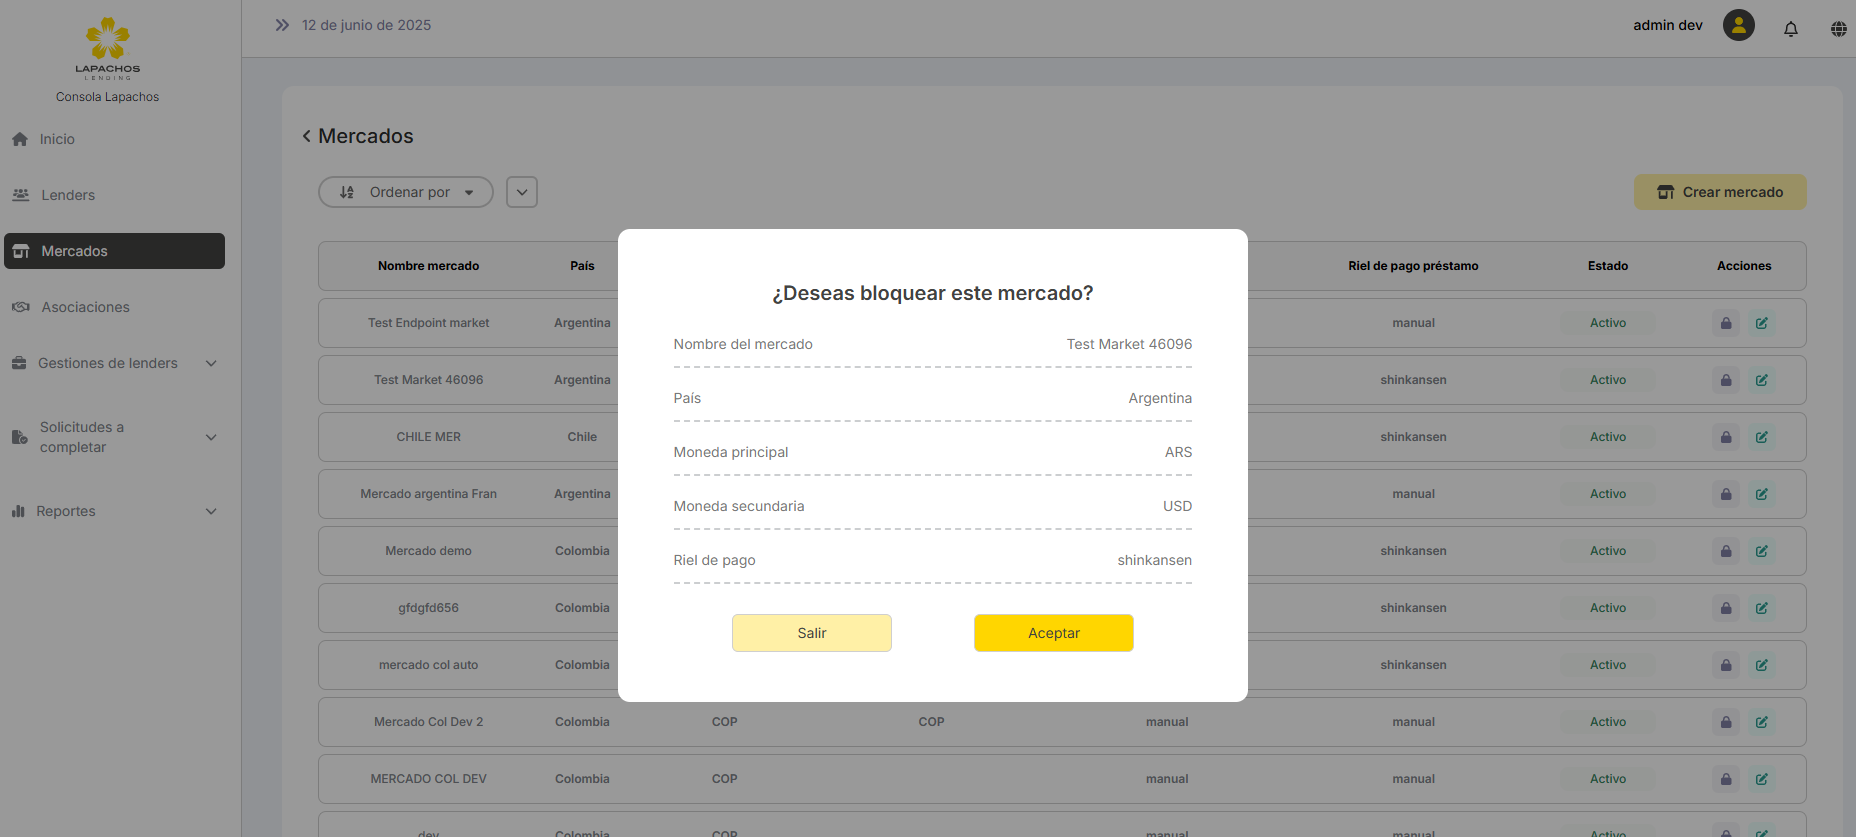Go to Lenders in sidebar
Viewport: 1856px width, 837px height.
(x=68, y=195)
